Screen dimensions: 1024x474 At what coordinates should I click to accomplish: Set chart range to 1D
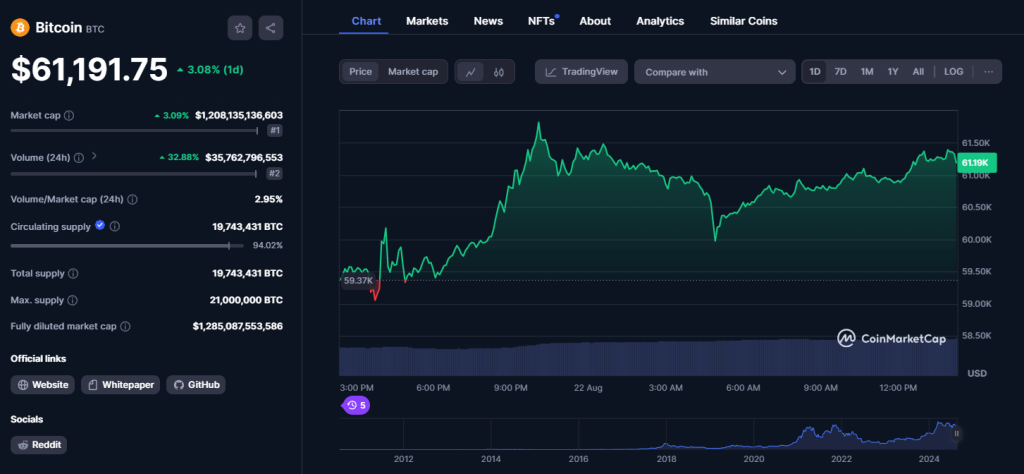point(815,72)
